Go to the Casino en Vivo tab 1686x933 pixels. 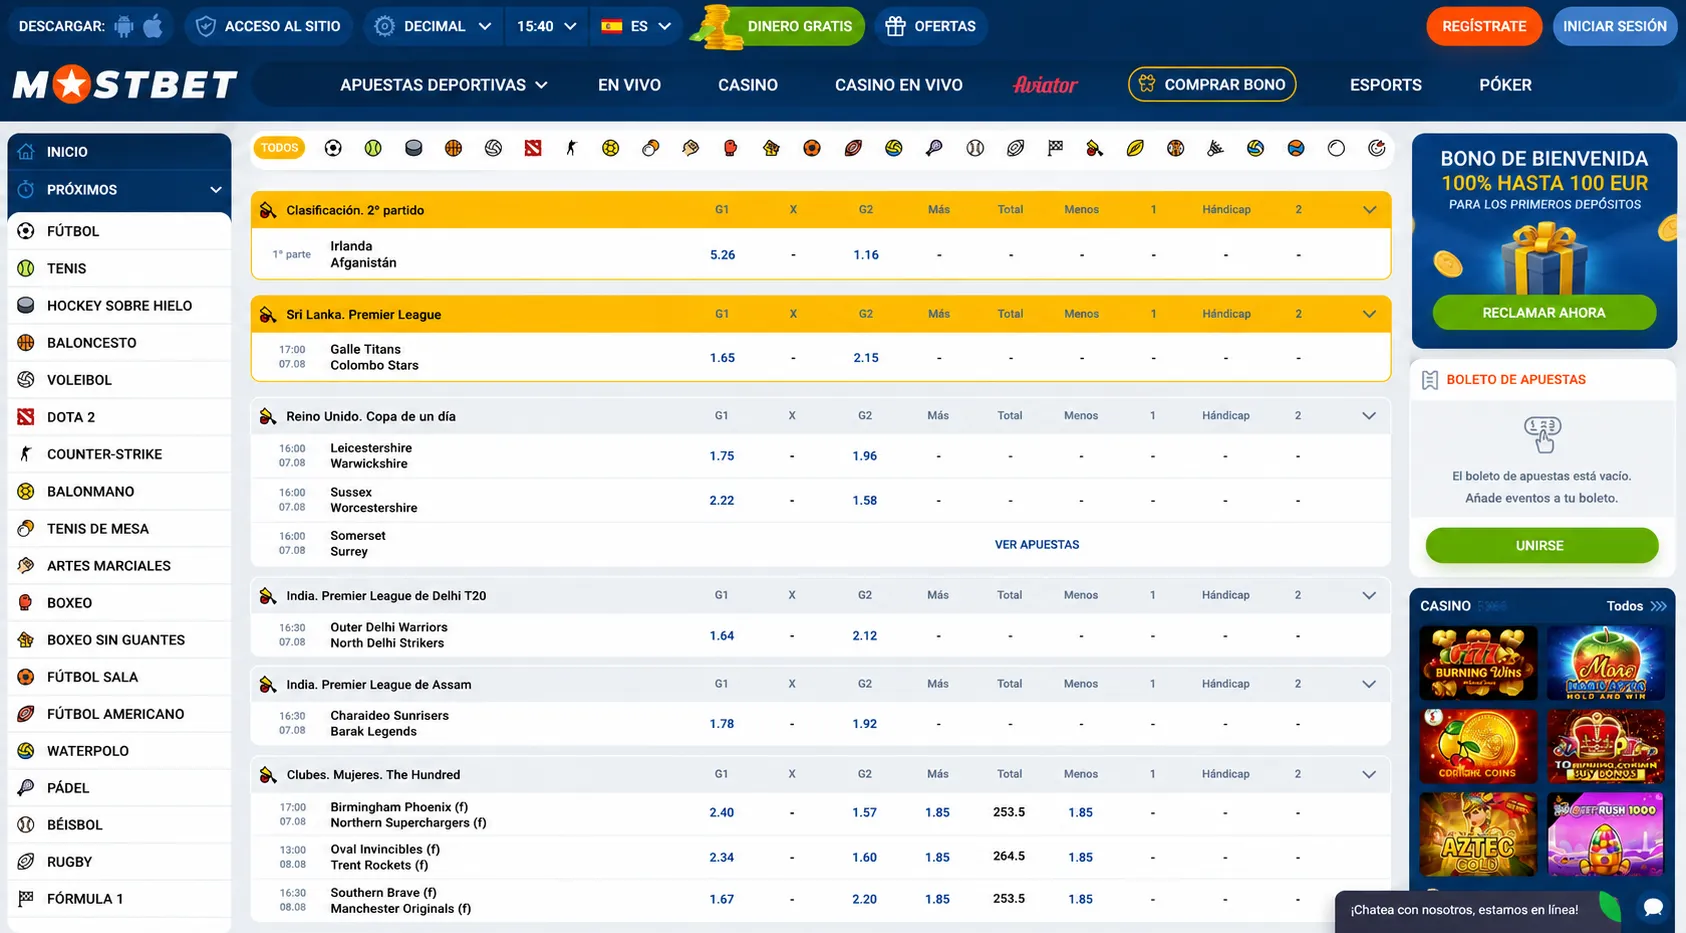click(899, 85)
